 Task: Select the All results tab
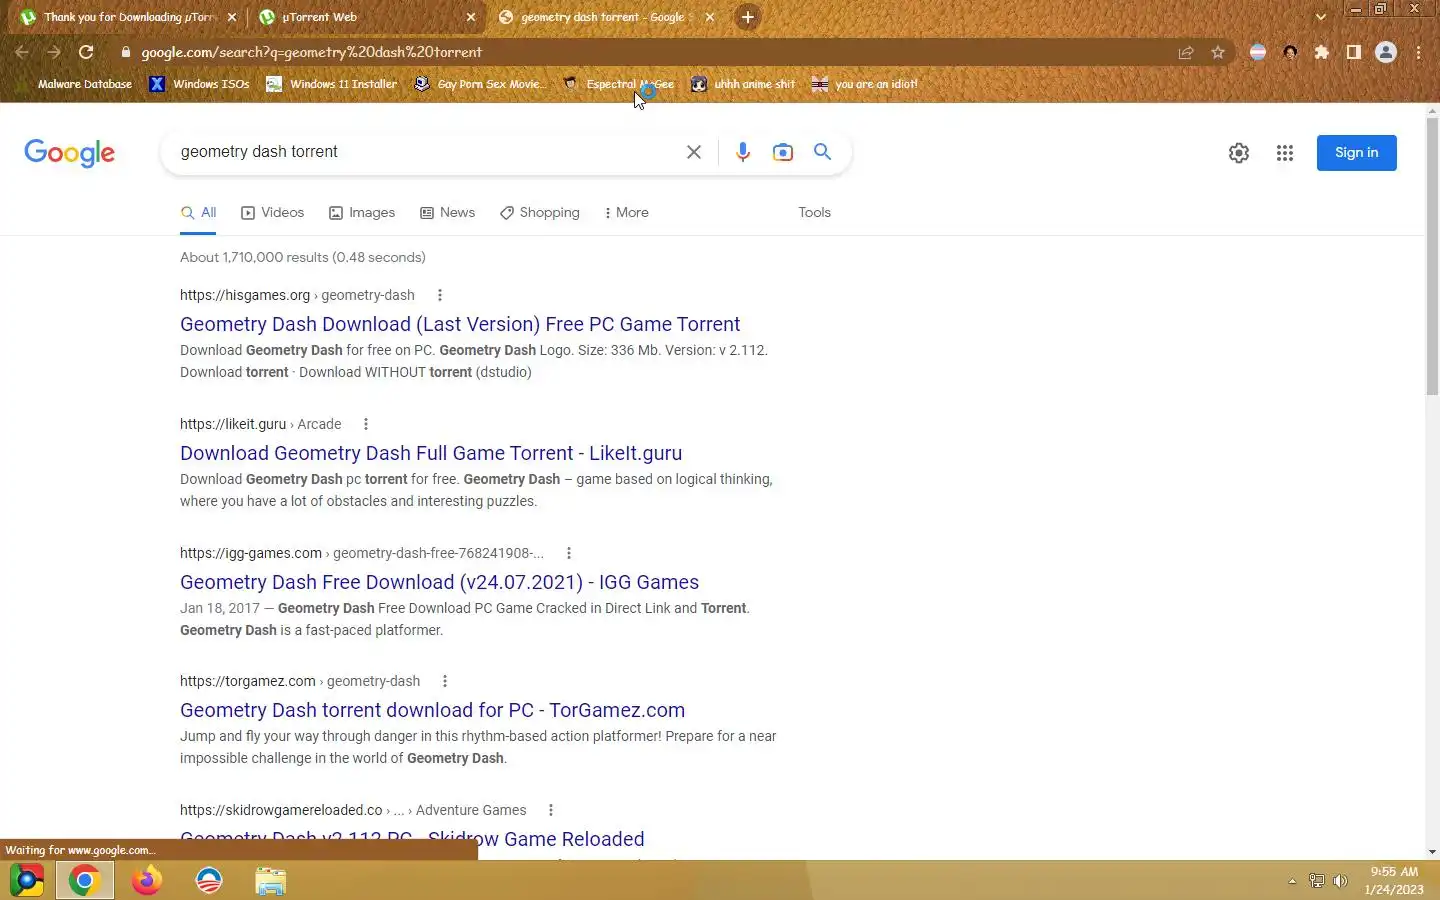pyautogui.click(x=198, y=213)
